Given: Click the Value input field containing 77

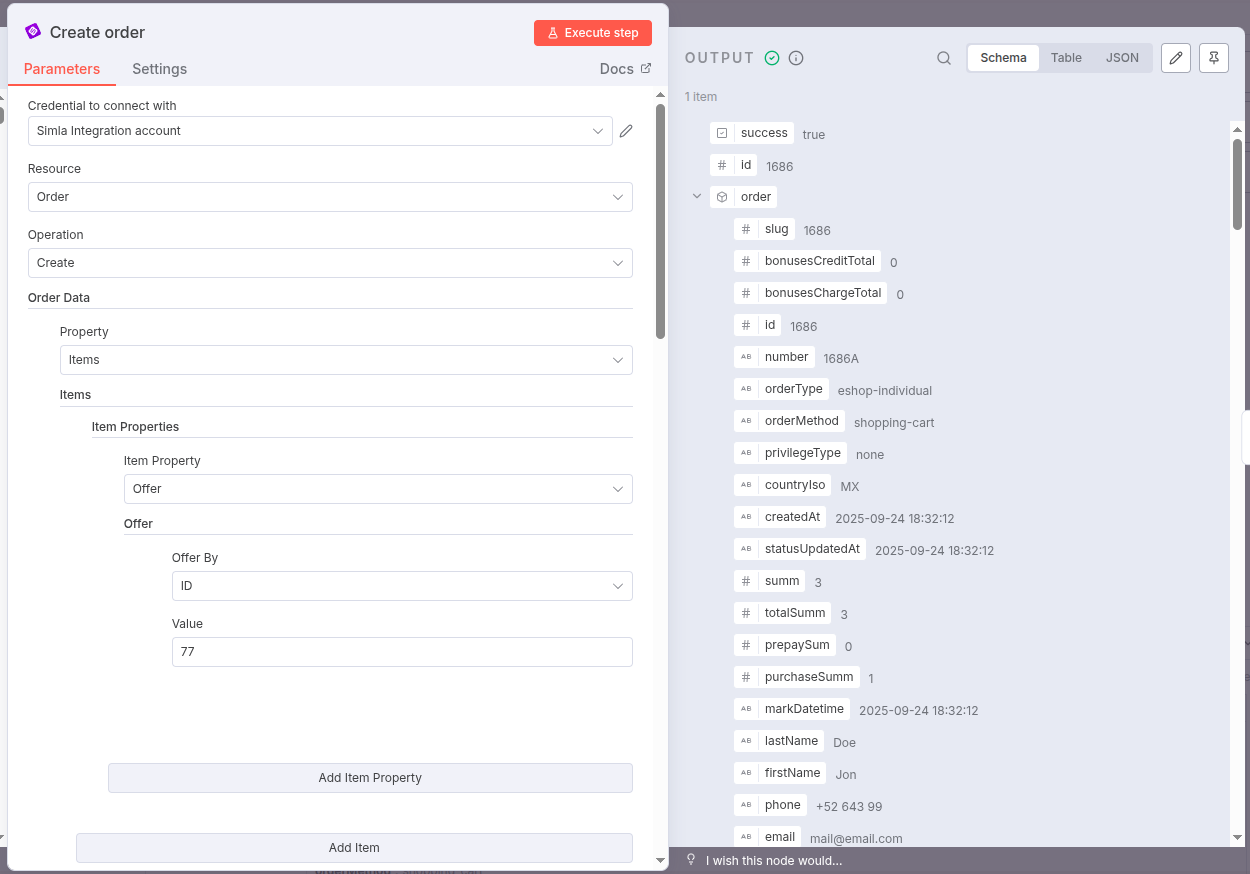Looking at the screenshot, I should pos(402,652).
